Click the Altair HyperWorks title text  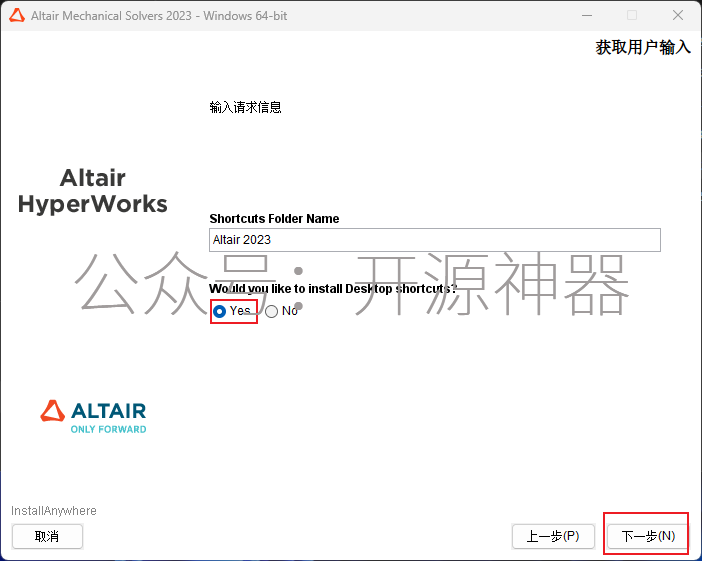coord(93,191)
